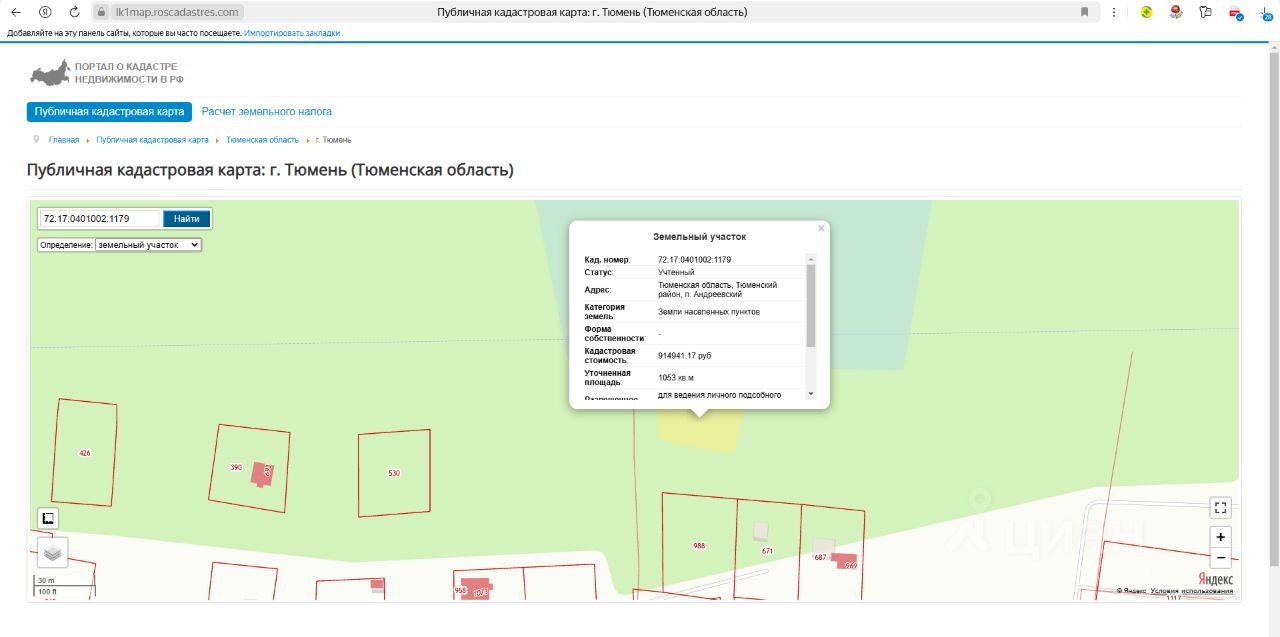1280x637 pixels.
Task: Open the Тюменская область breadcrumb link
Action: 262,140
